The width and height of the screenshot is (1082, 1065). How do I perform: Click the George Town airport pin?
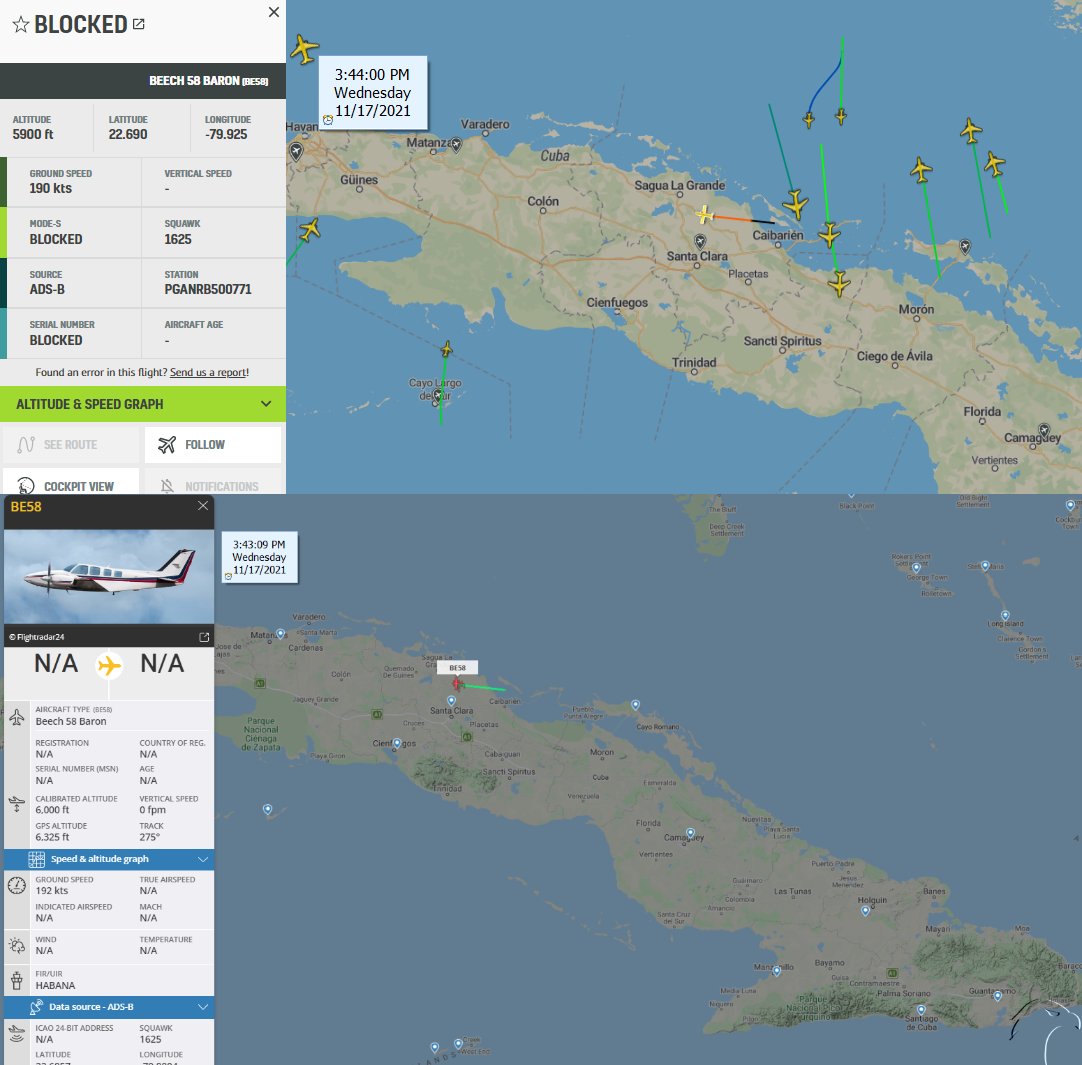coord(916,567)
